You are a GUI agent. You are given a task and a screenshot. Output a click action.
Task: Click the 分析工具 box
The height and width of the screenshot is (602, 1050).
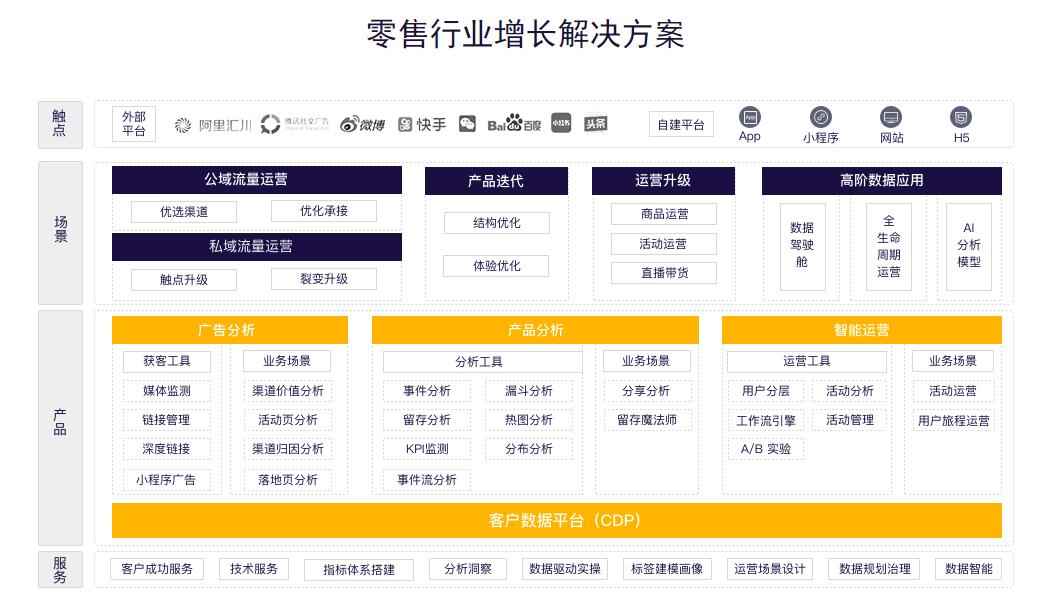(x=483, y=362)
